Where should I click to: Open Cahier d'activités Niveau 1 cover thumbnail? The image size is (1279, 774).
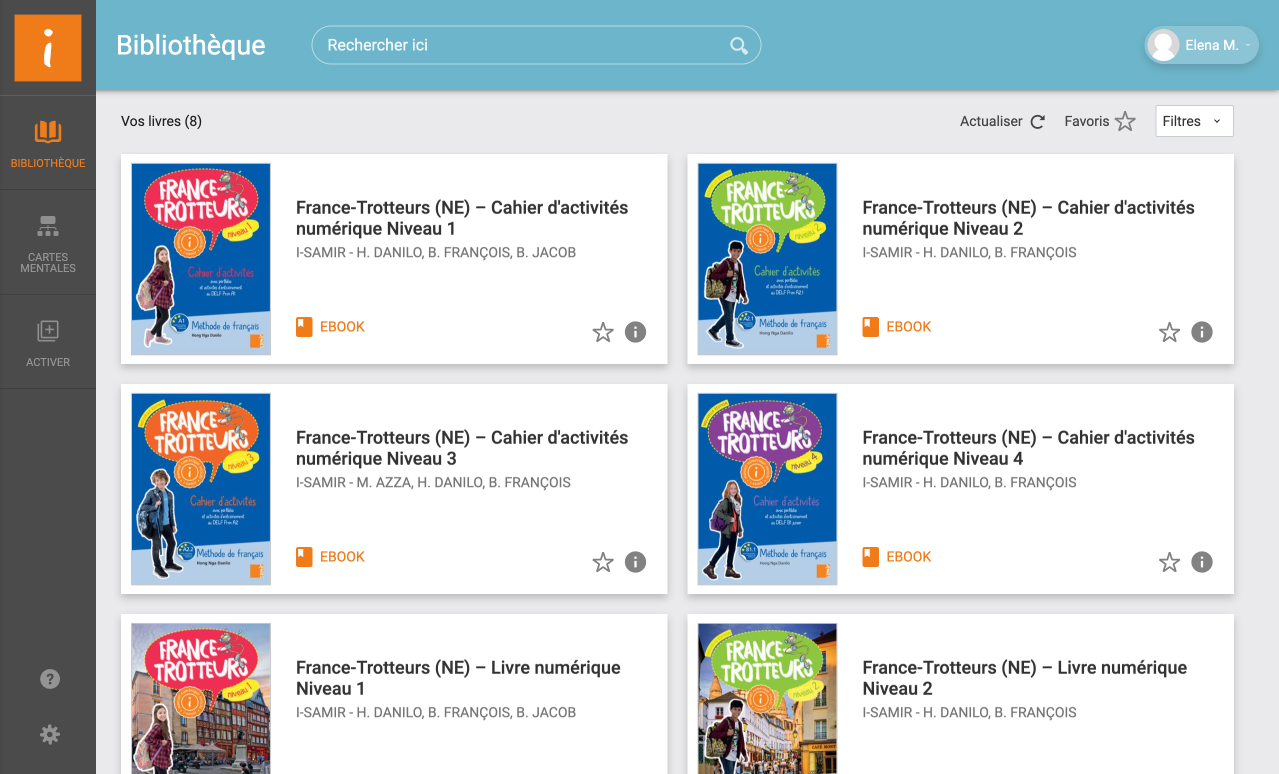tap(201, 259)
